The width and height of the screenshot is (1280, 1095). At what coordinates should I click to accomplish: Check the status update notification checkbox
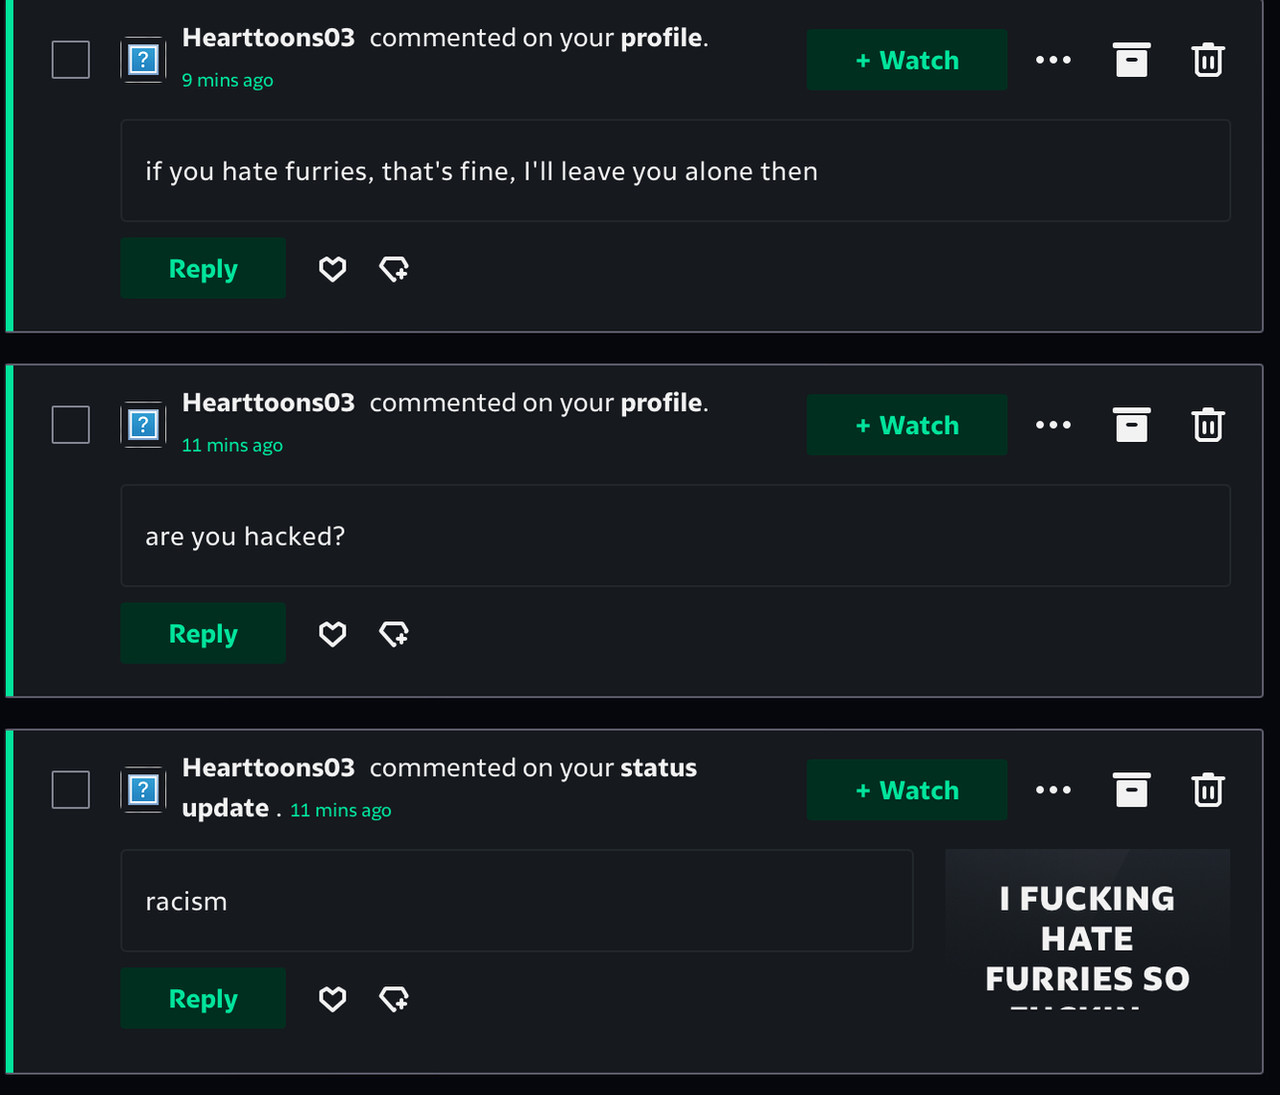[71, 790]
